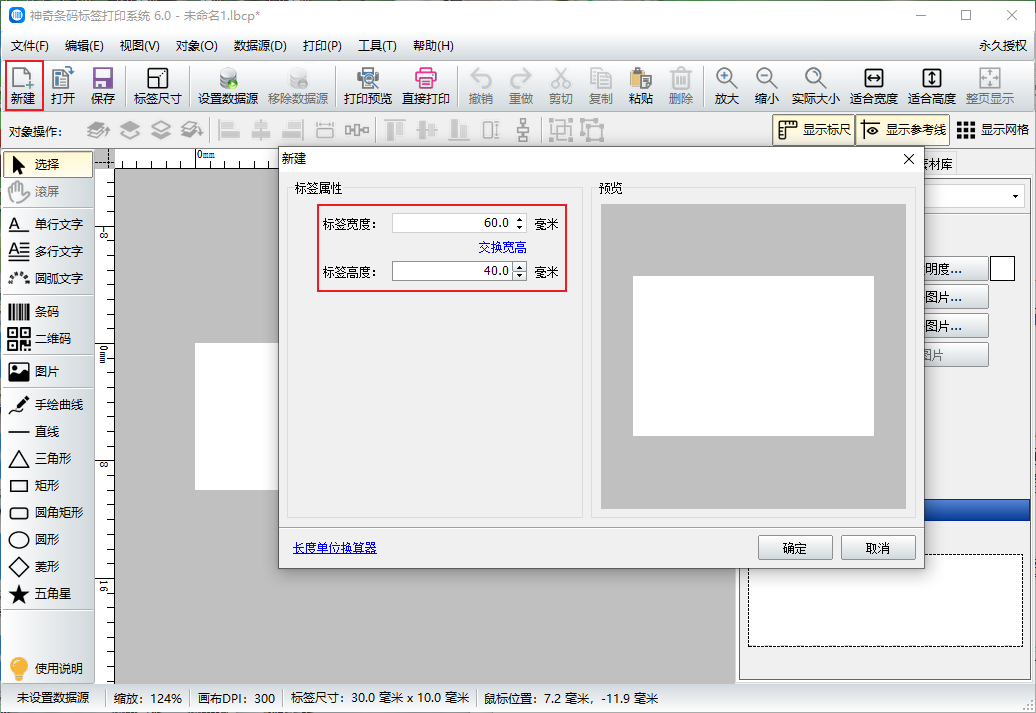Click the Direct Print (直接打印) icon
1036x713 pixels.
(426, 85)
